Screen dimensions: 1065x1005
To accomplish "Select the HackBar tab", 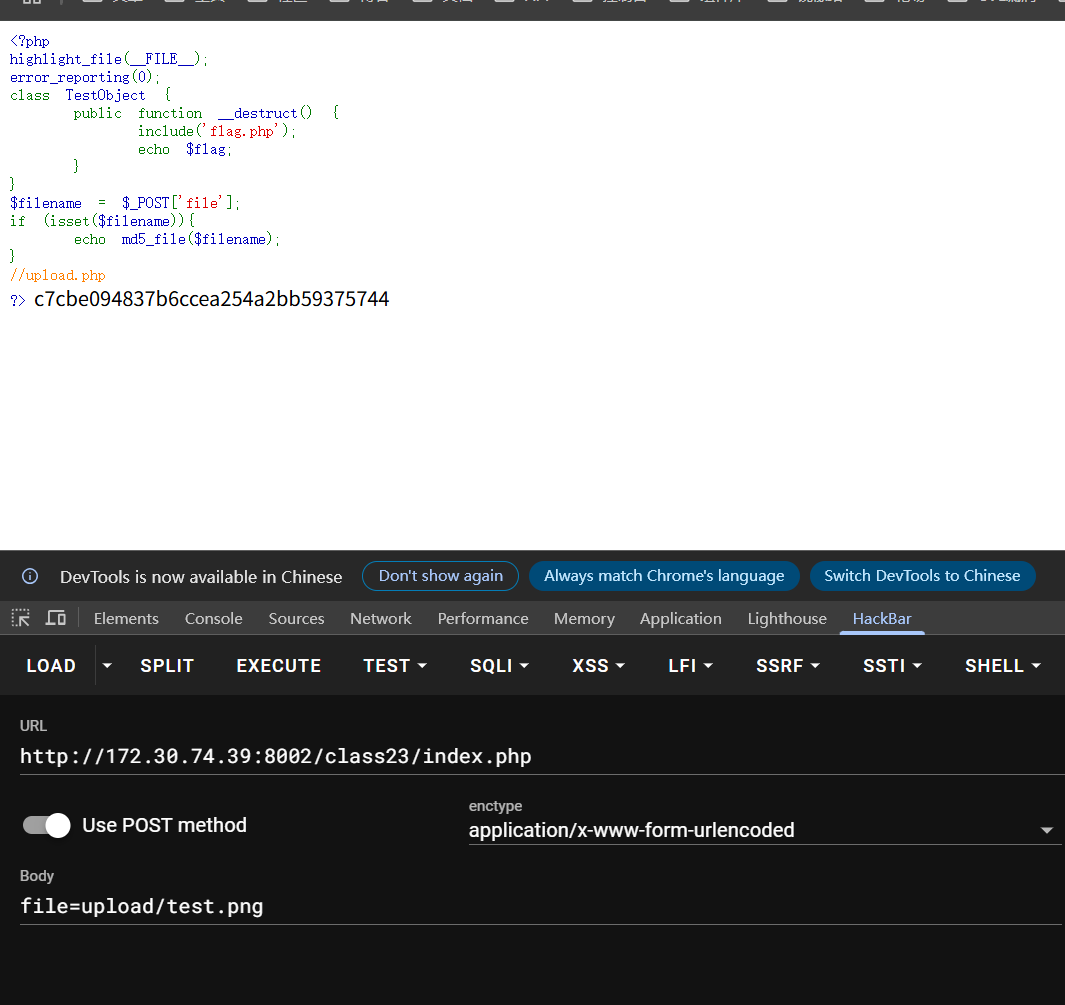I will 882,619.
